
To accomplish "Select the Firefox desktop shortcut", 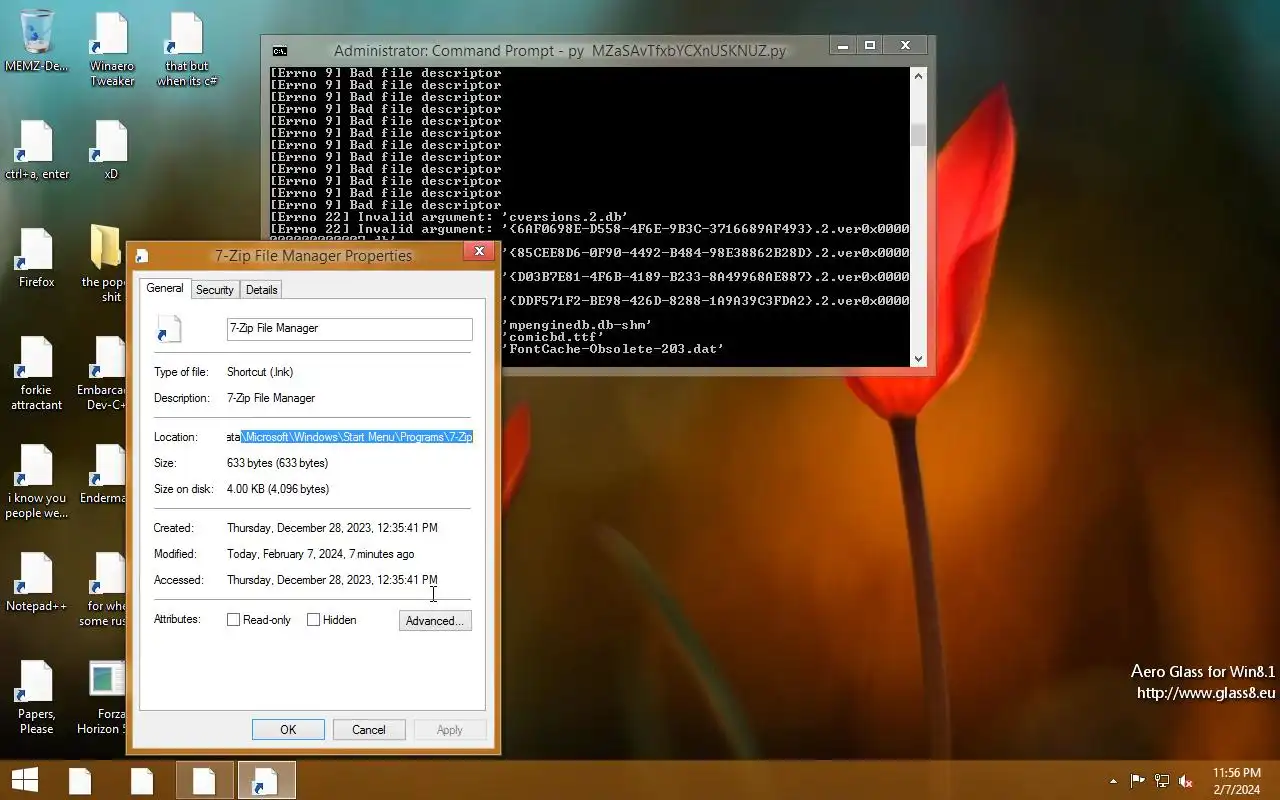I will [x=37, y=258].
